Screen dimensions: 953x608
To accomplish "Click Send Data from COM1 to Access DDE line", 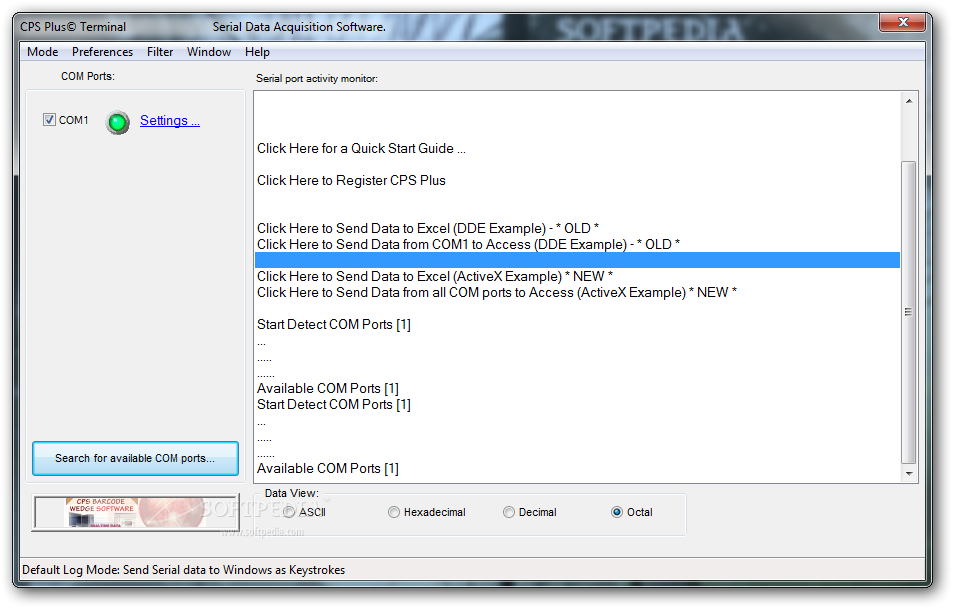I will coord(468,244).
